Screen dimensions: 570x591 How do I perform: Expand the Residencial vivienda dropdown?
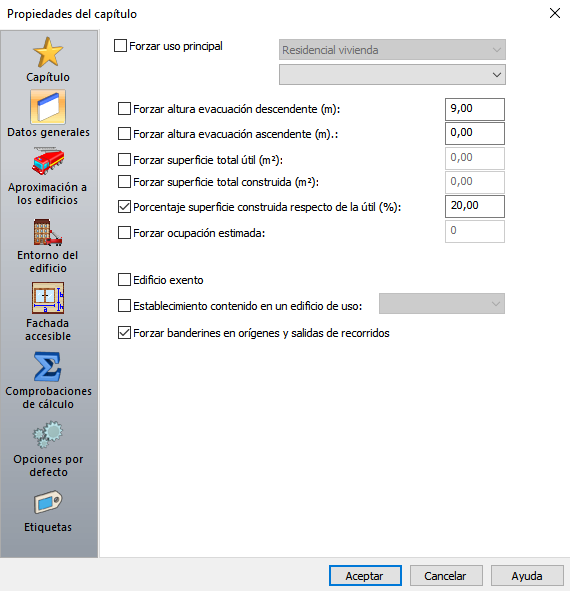click(392, 49)
